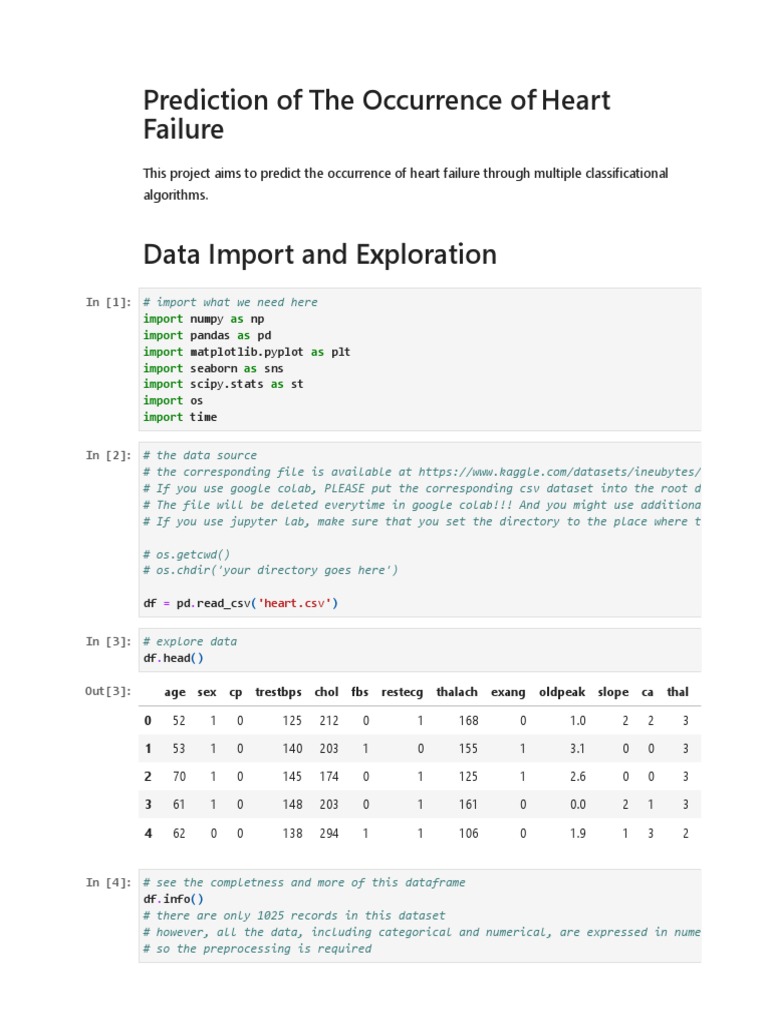
Task: Click the "thalach" column header
Action: (x=457, y=692)
